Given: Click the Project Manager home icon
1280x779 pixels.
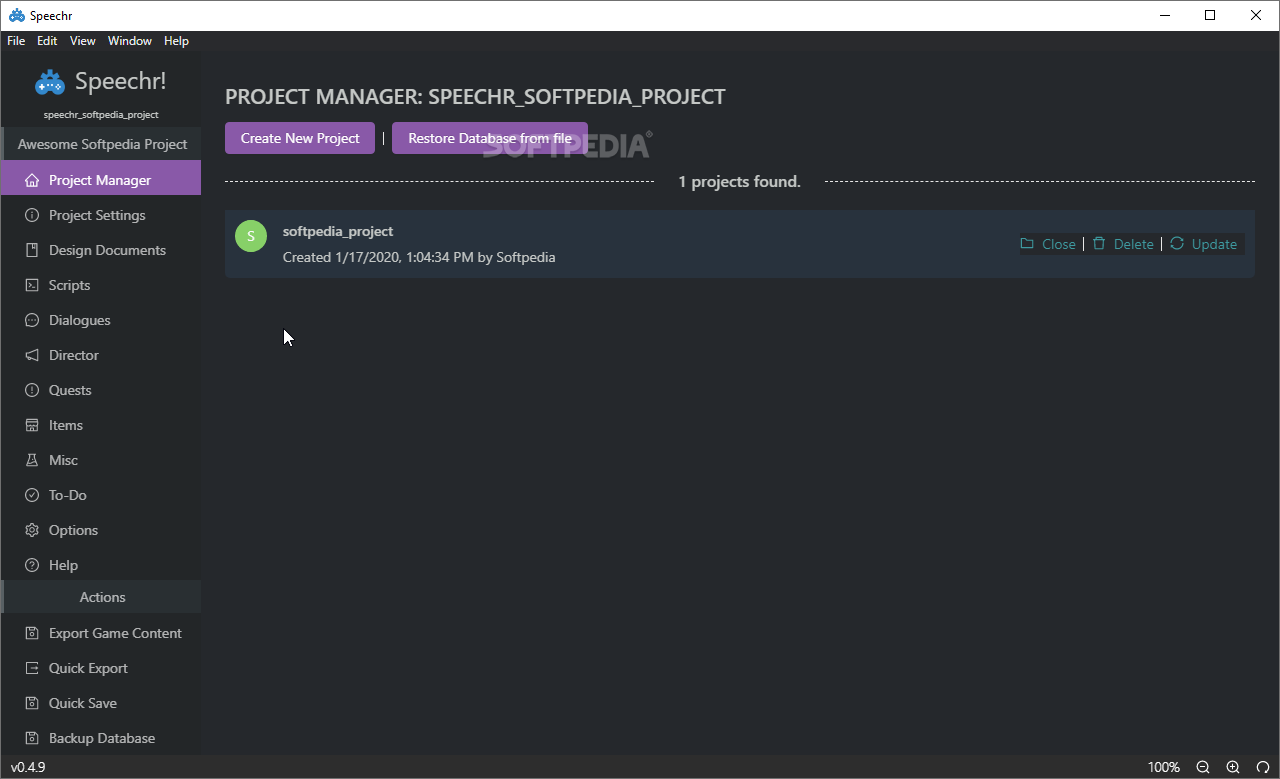Looking at the screenshot, I should click(32, 180).
